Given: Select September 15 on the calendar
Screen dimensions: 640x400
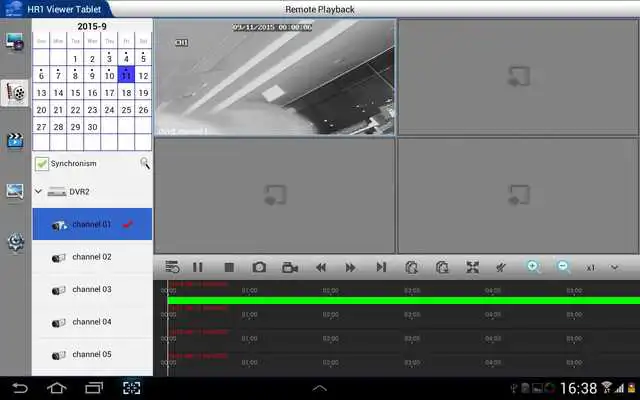Looking at the screenshot, I should (x=75, y=92).
